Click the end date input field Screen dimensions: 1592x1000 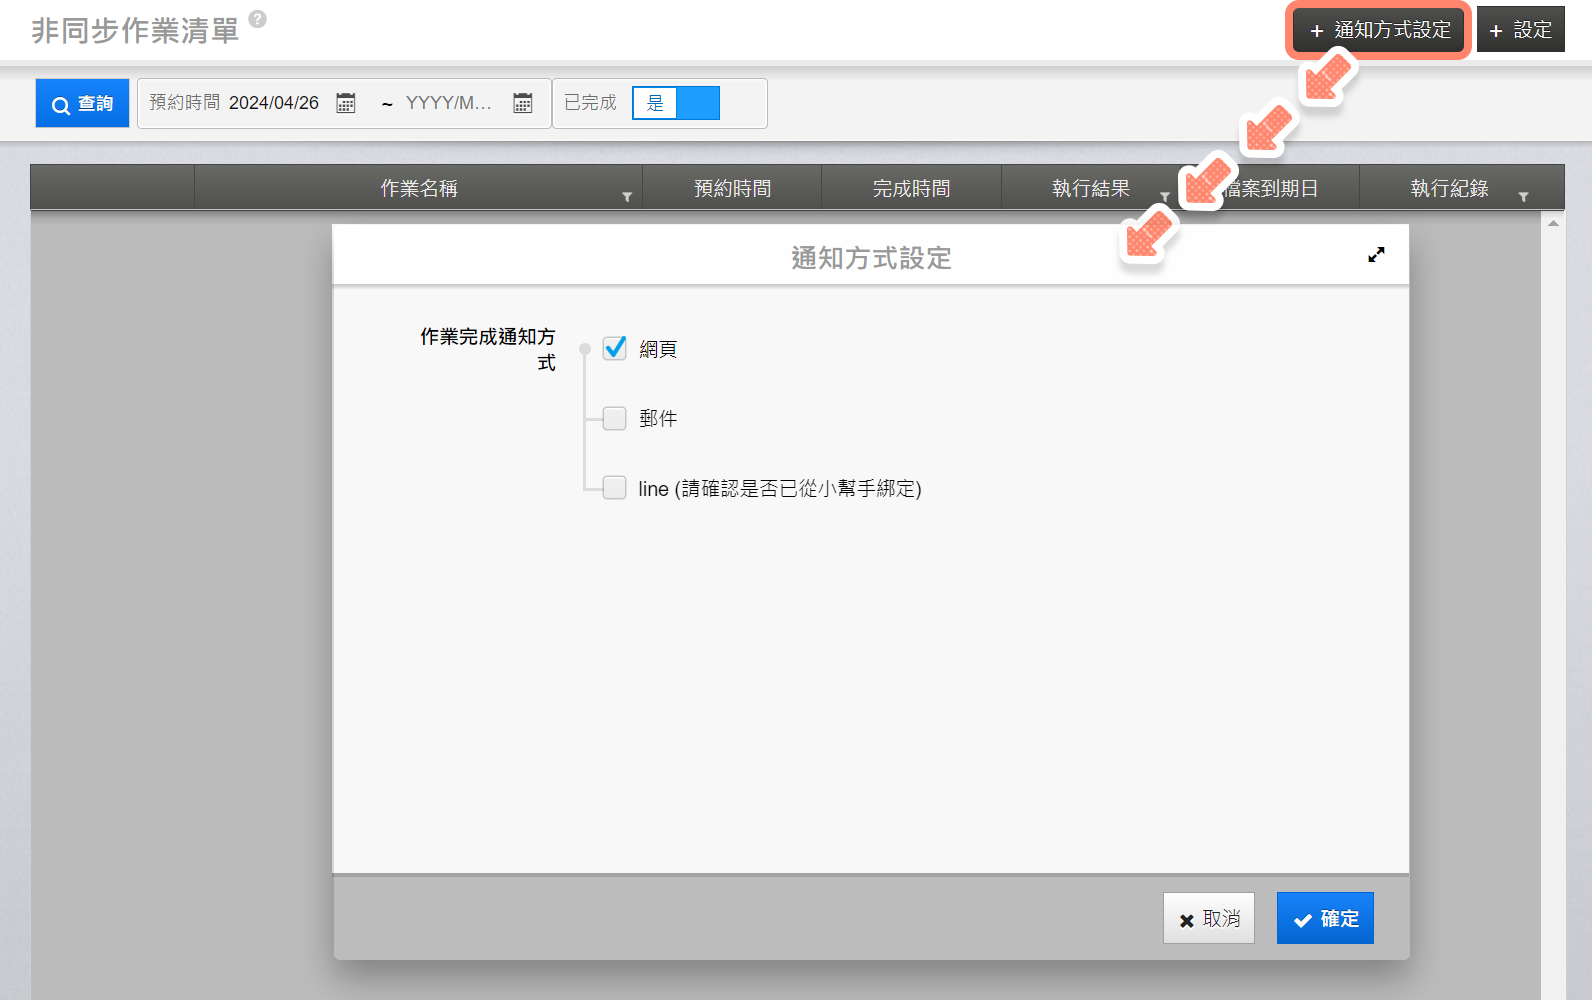[450, 103]
